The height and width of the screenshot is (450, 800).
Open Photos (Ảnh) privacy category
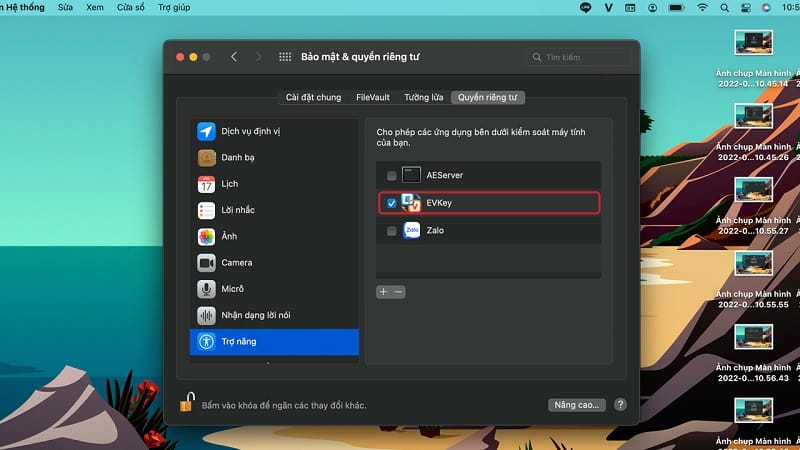point(206,237)
